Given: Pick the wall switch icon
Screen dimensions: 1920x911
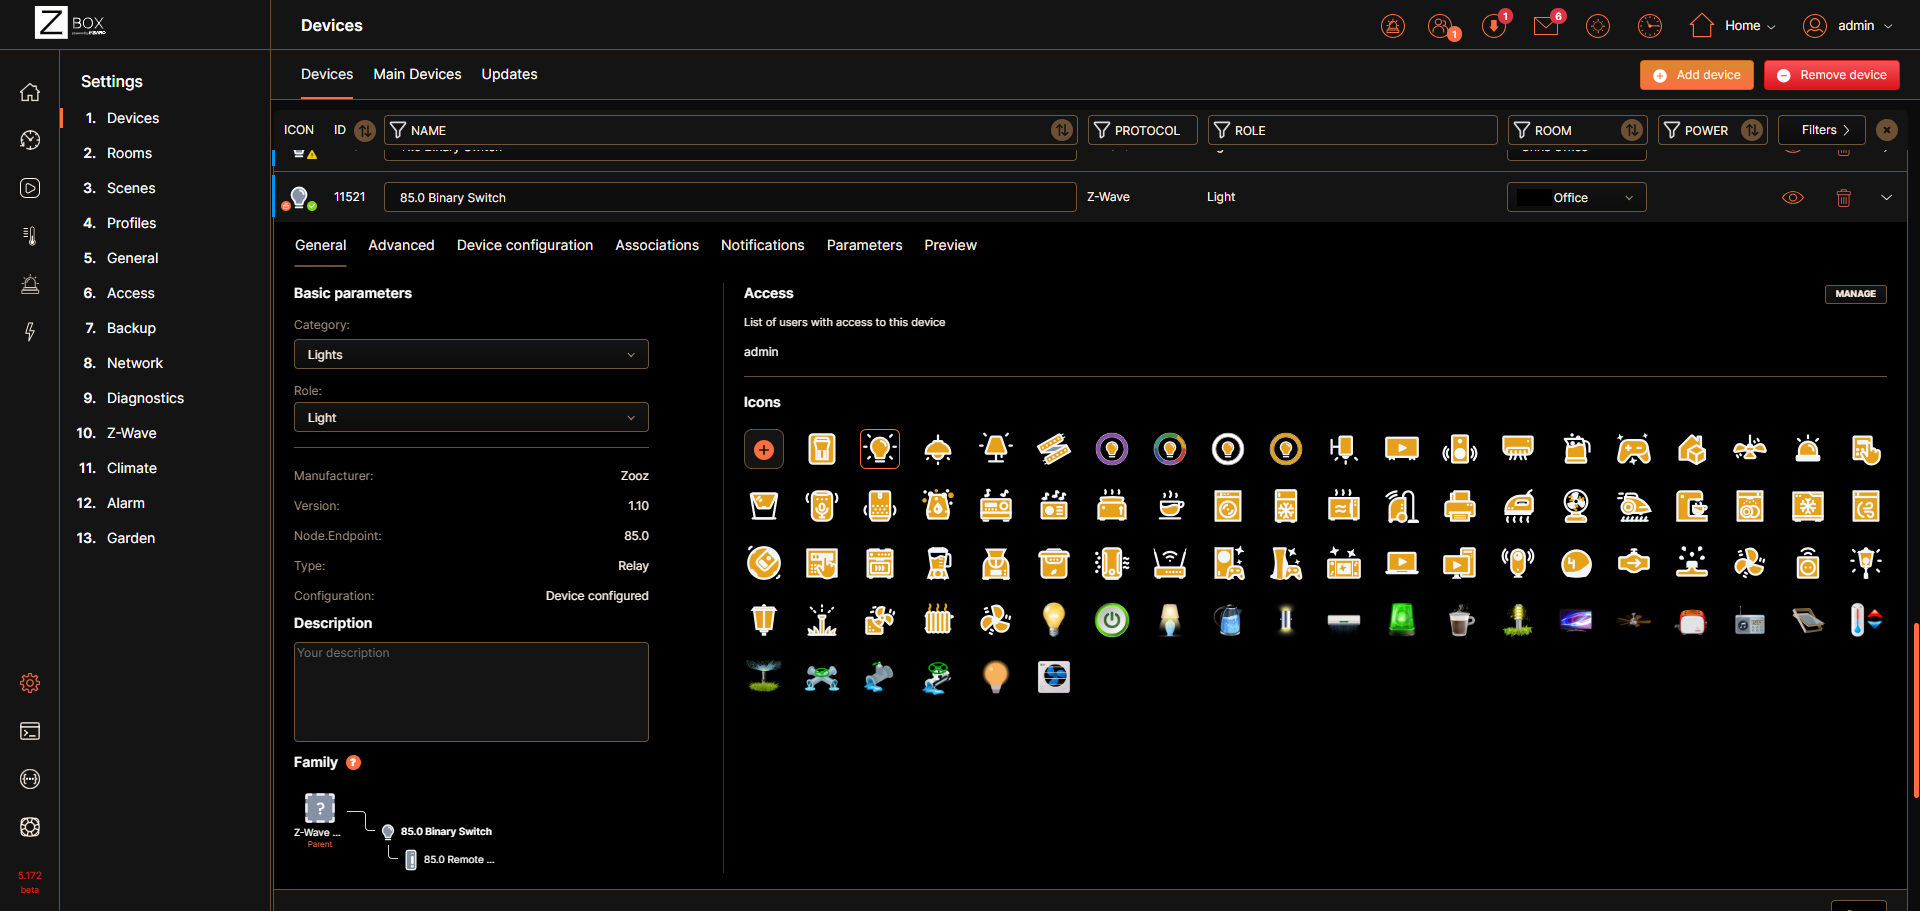Looking at the screenshot, I should tap(822, 450).
